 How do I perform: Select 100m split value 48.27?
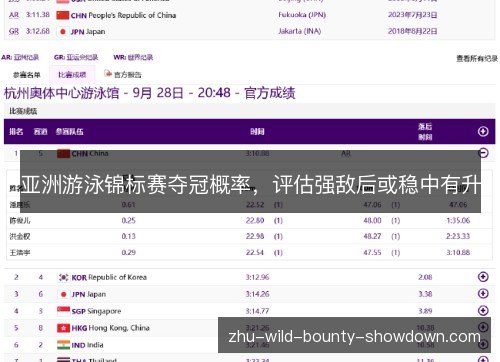pyautogui.click(x=372, y=236)
